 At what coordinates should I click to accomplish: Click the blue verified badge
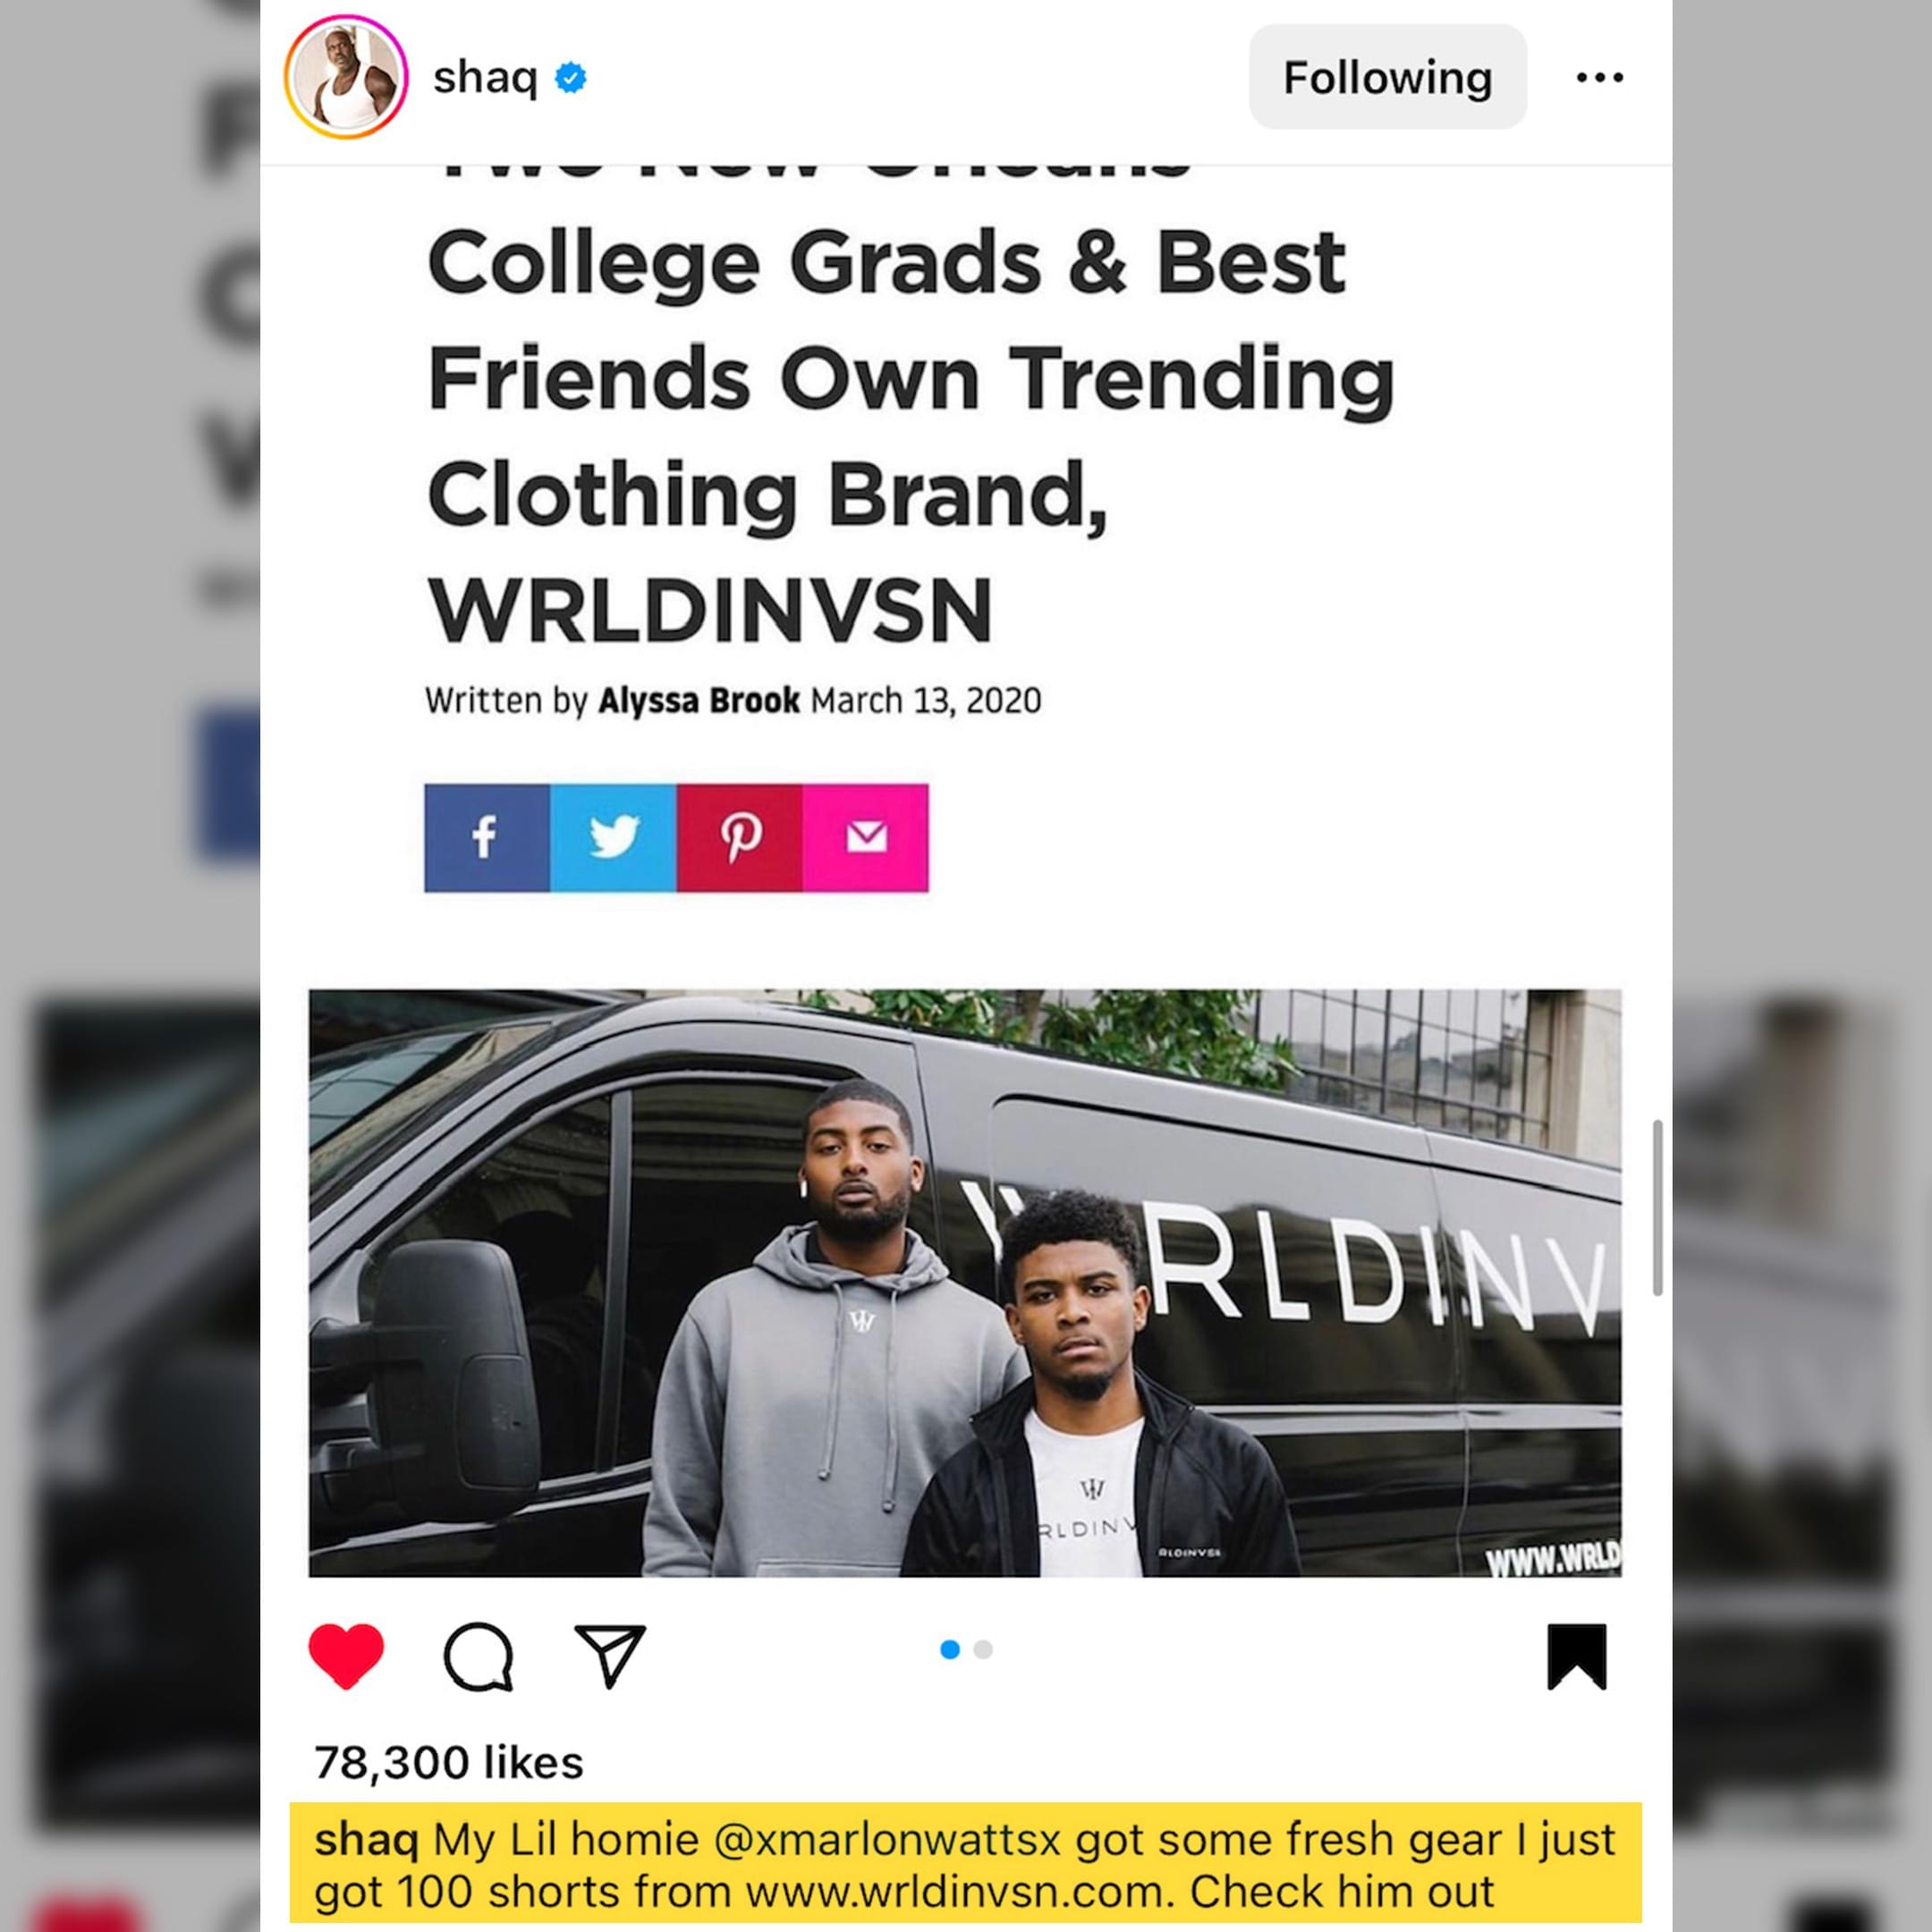tap(571, 77)
